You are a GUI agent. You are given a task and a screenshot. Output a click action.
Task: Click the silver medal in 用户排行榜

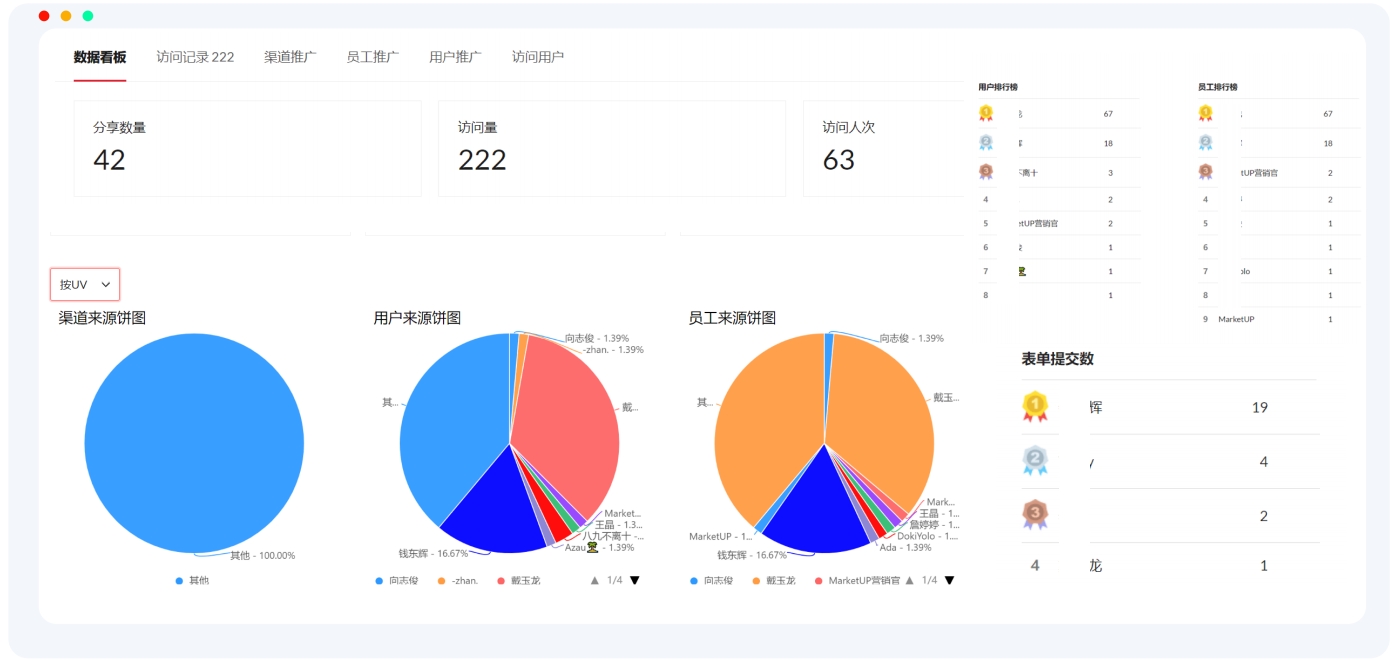pyautogui.click(x=985, y=143)
